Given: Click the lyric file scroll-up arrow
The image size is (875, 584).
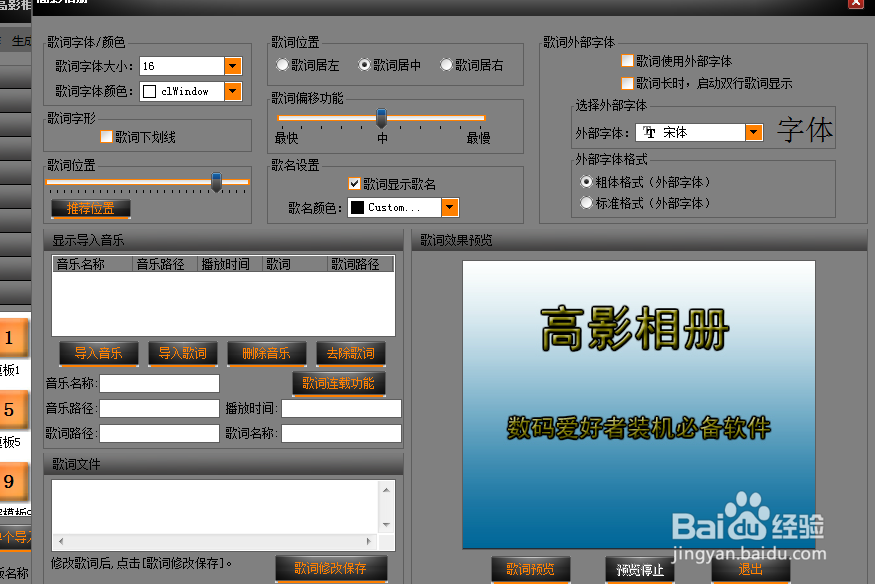Looking at the screenshot, I should (386, 490).
